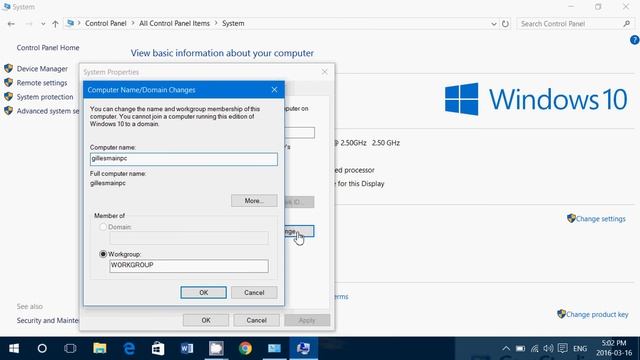The image size is (640, 360).
Task: Click the ENG language indicator
Action: point(580,349)
